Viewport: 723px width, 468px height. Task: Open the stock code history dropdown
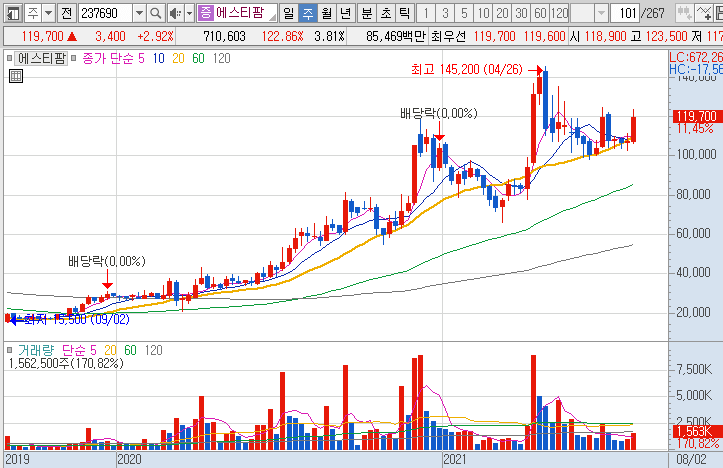pyautogui.click(x=139, y=13)
